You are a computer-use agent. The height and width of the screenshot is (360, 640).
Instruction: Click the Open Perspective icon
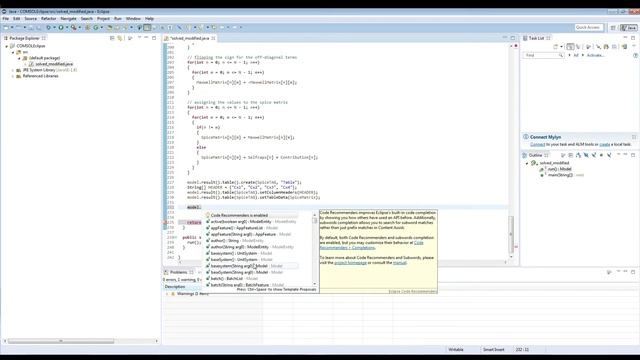click(613, 27)
